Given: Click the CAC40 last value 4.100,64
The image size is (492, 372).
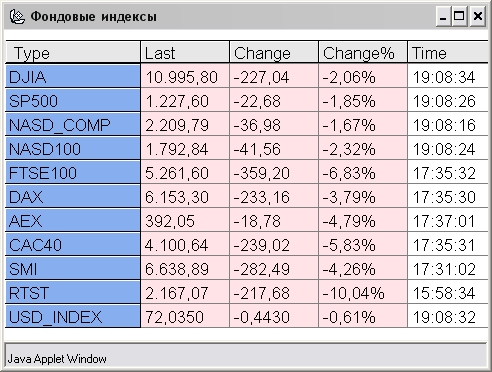Looking at the screenshot, I should (185, 245).
